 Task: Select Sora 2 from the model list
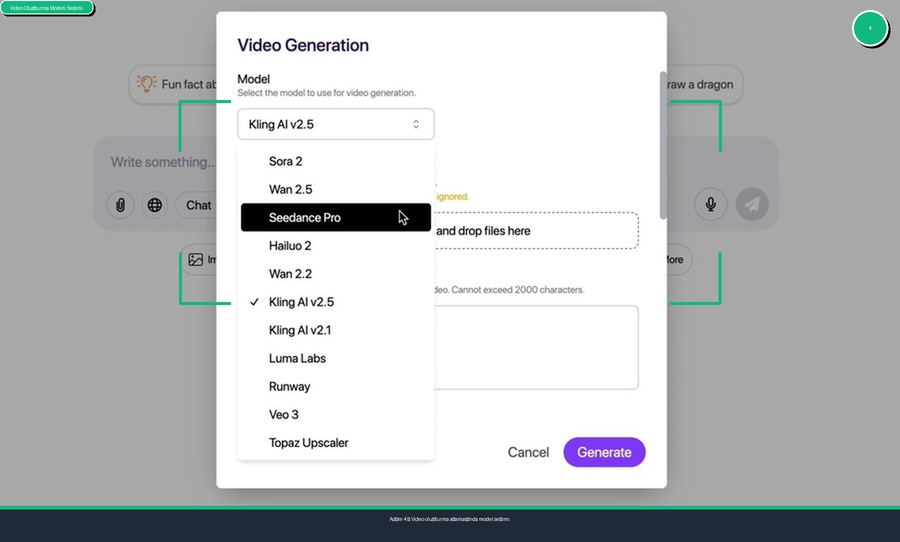[x=285, y=161]
